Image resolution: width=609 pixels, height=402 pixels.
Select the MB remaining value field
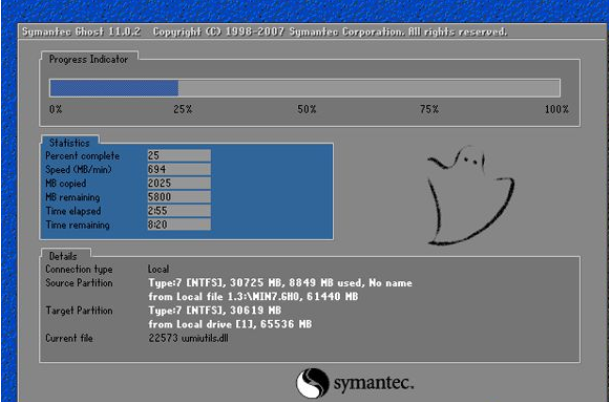click(x=178, y=198)
